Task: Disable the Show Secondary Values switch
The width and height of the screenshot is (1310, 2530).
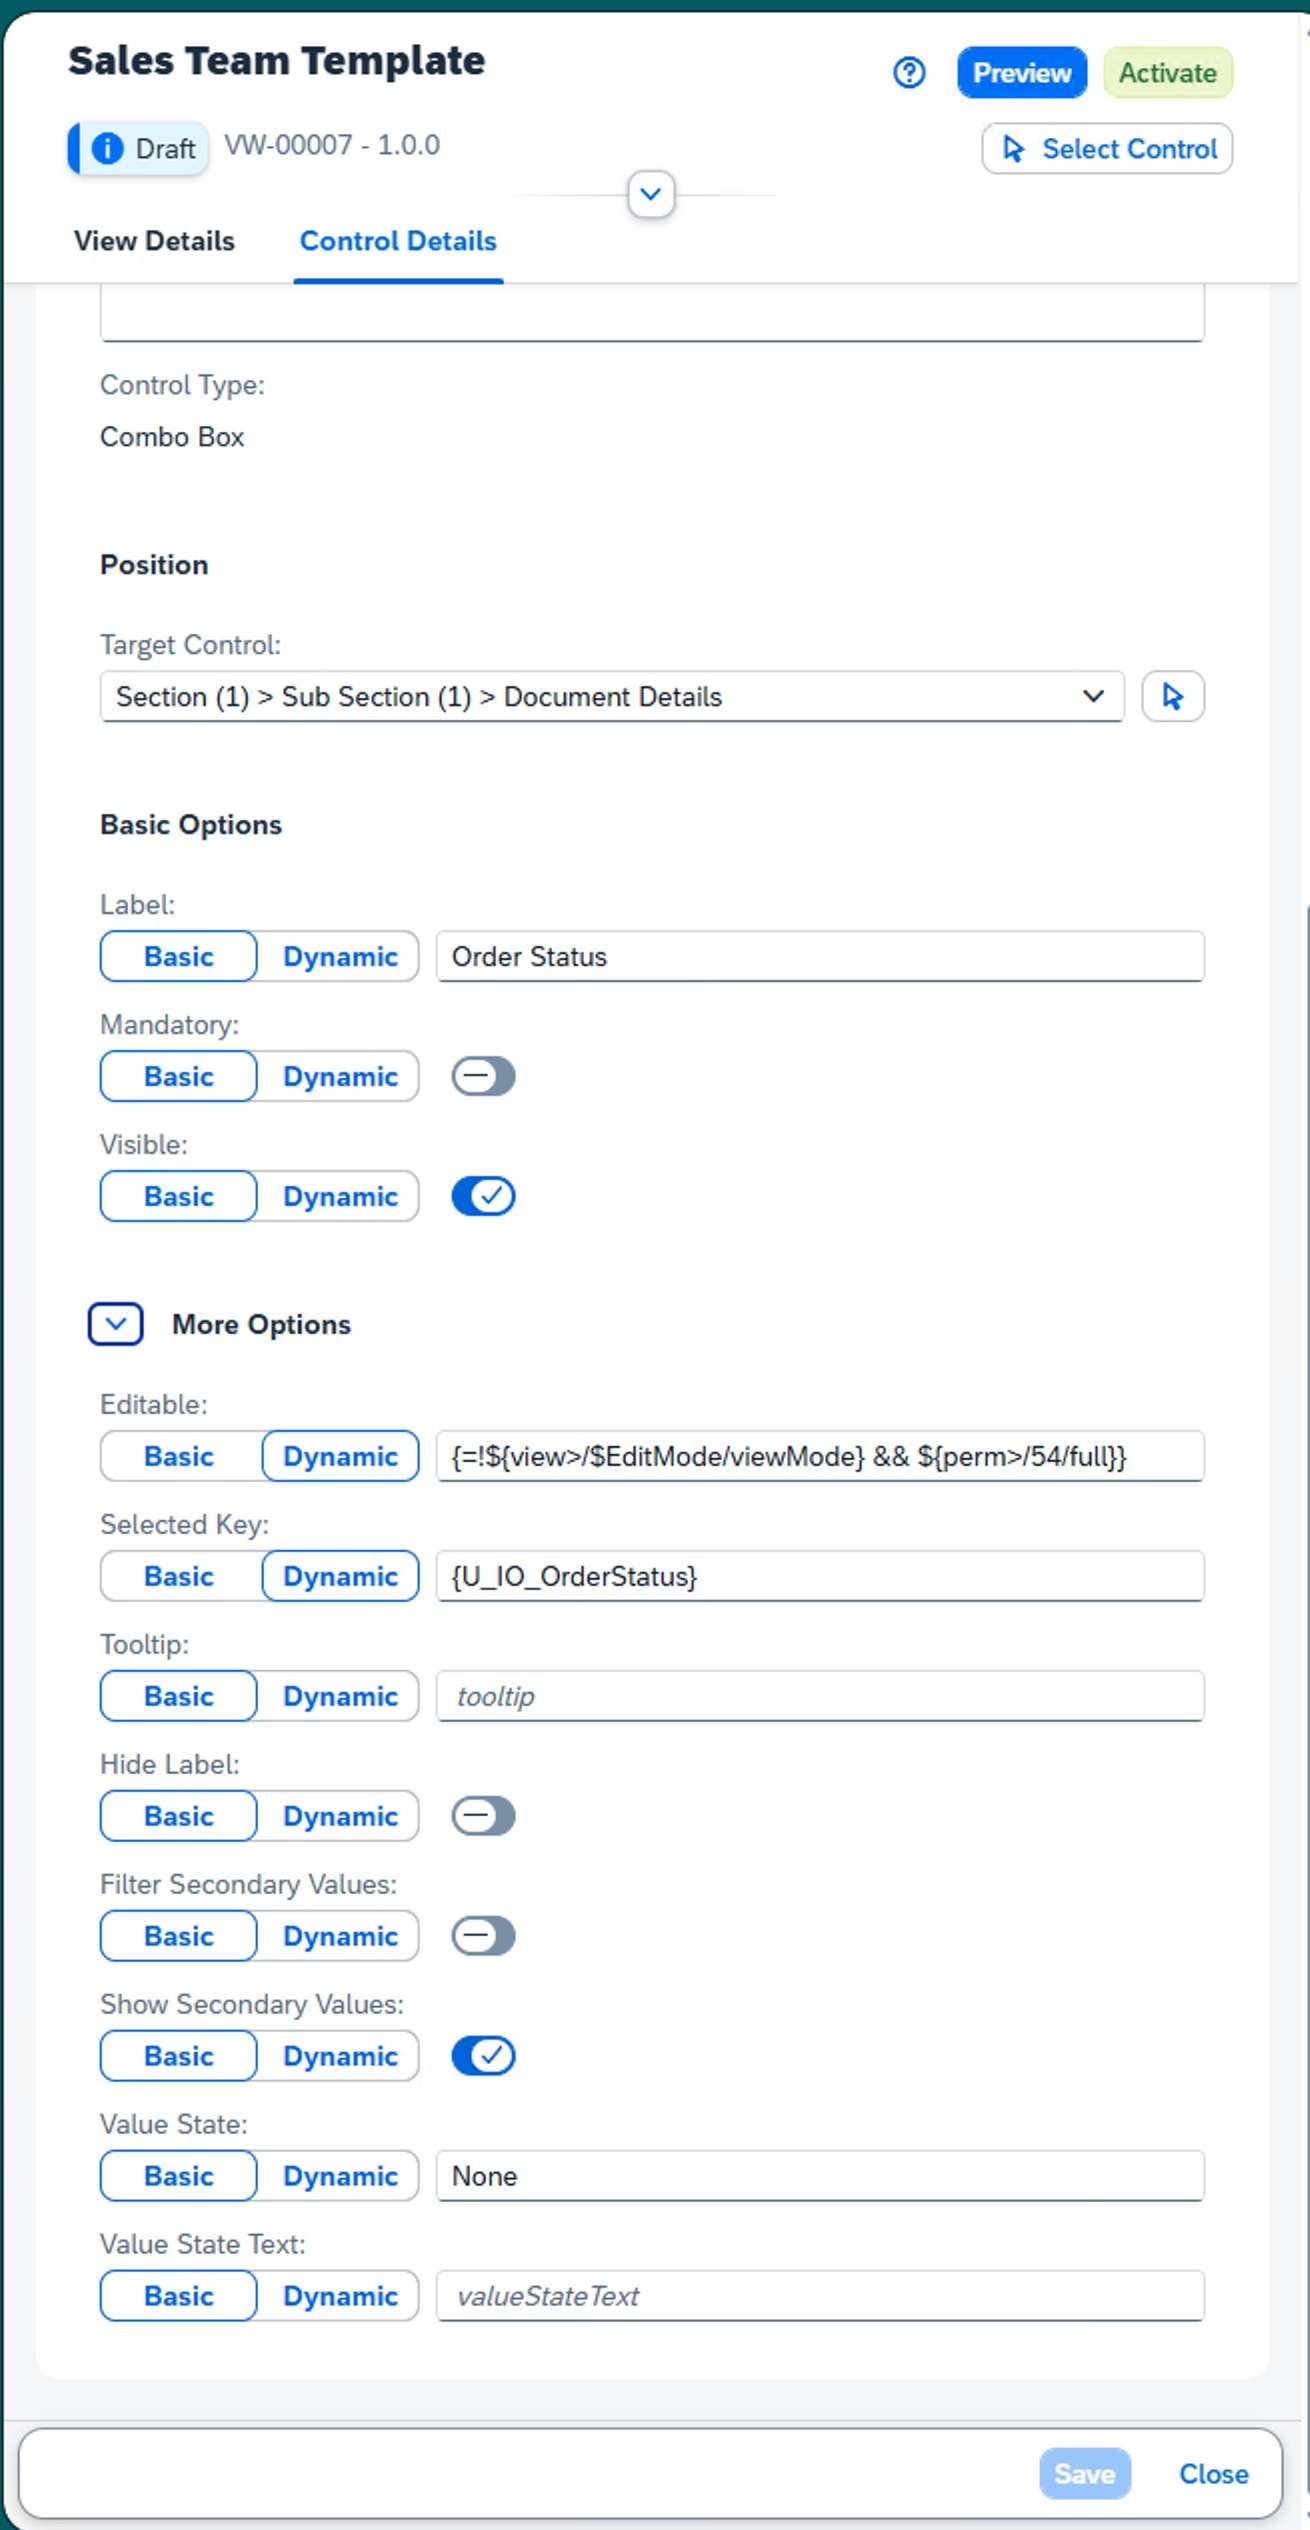Action: (x=483, y=2056)
